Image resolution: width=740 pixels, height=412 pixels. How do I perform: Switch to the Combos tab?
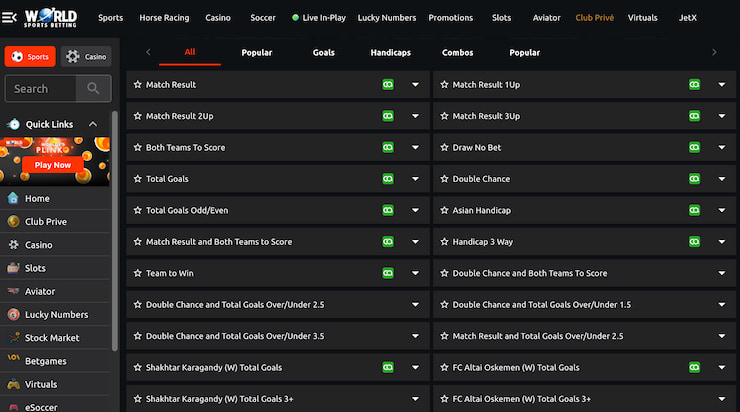(457, 52)
